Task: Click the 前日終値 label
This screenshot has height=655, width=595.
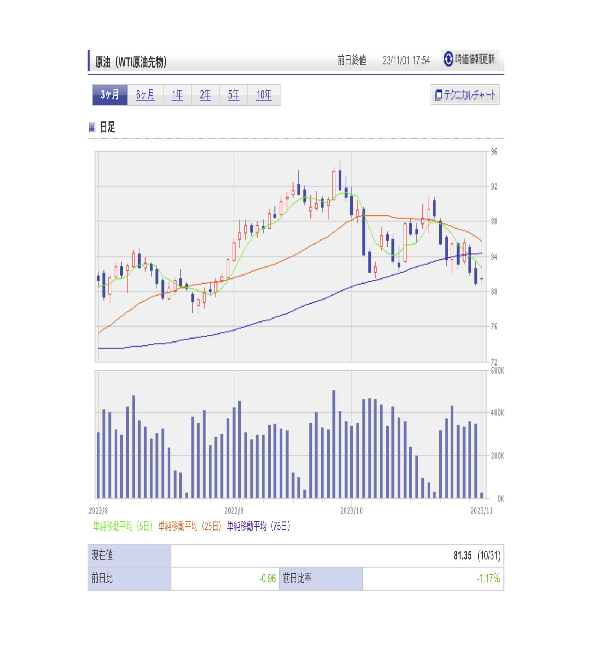Action: 352,60
